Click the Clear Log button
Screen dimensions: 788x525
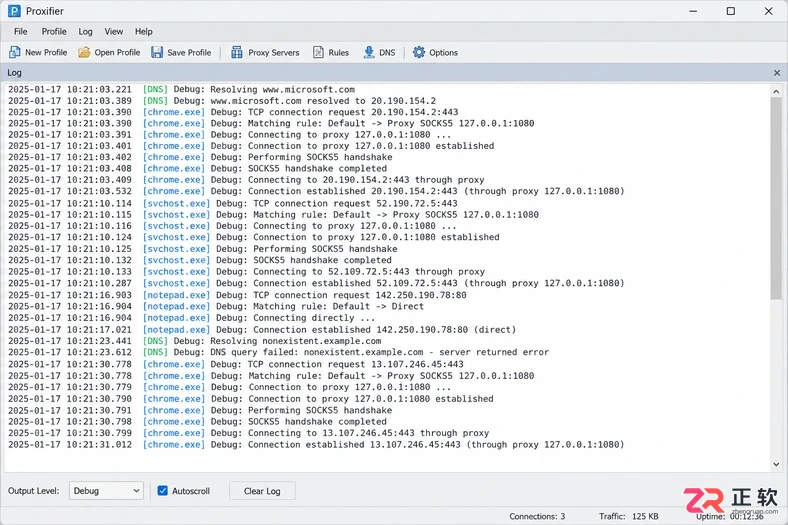point(262,491)
